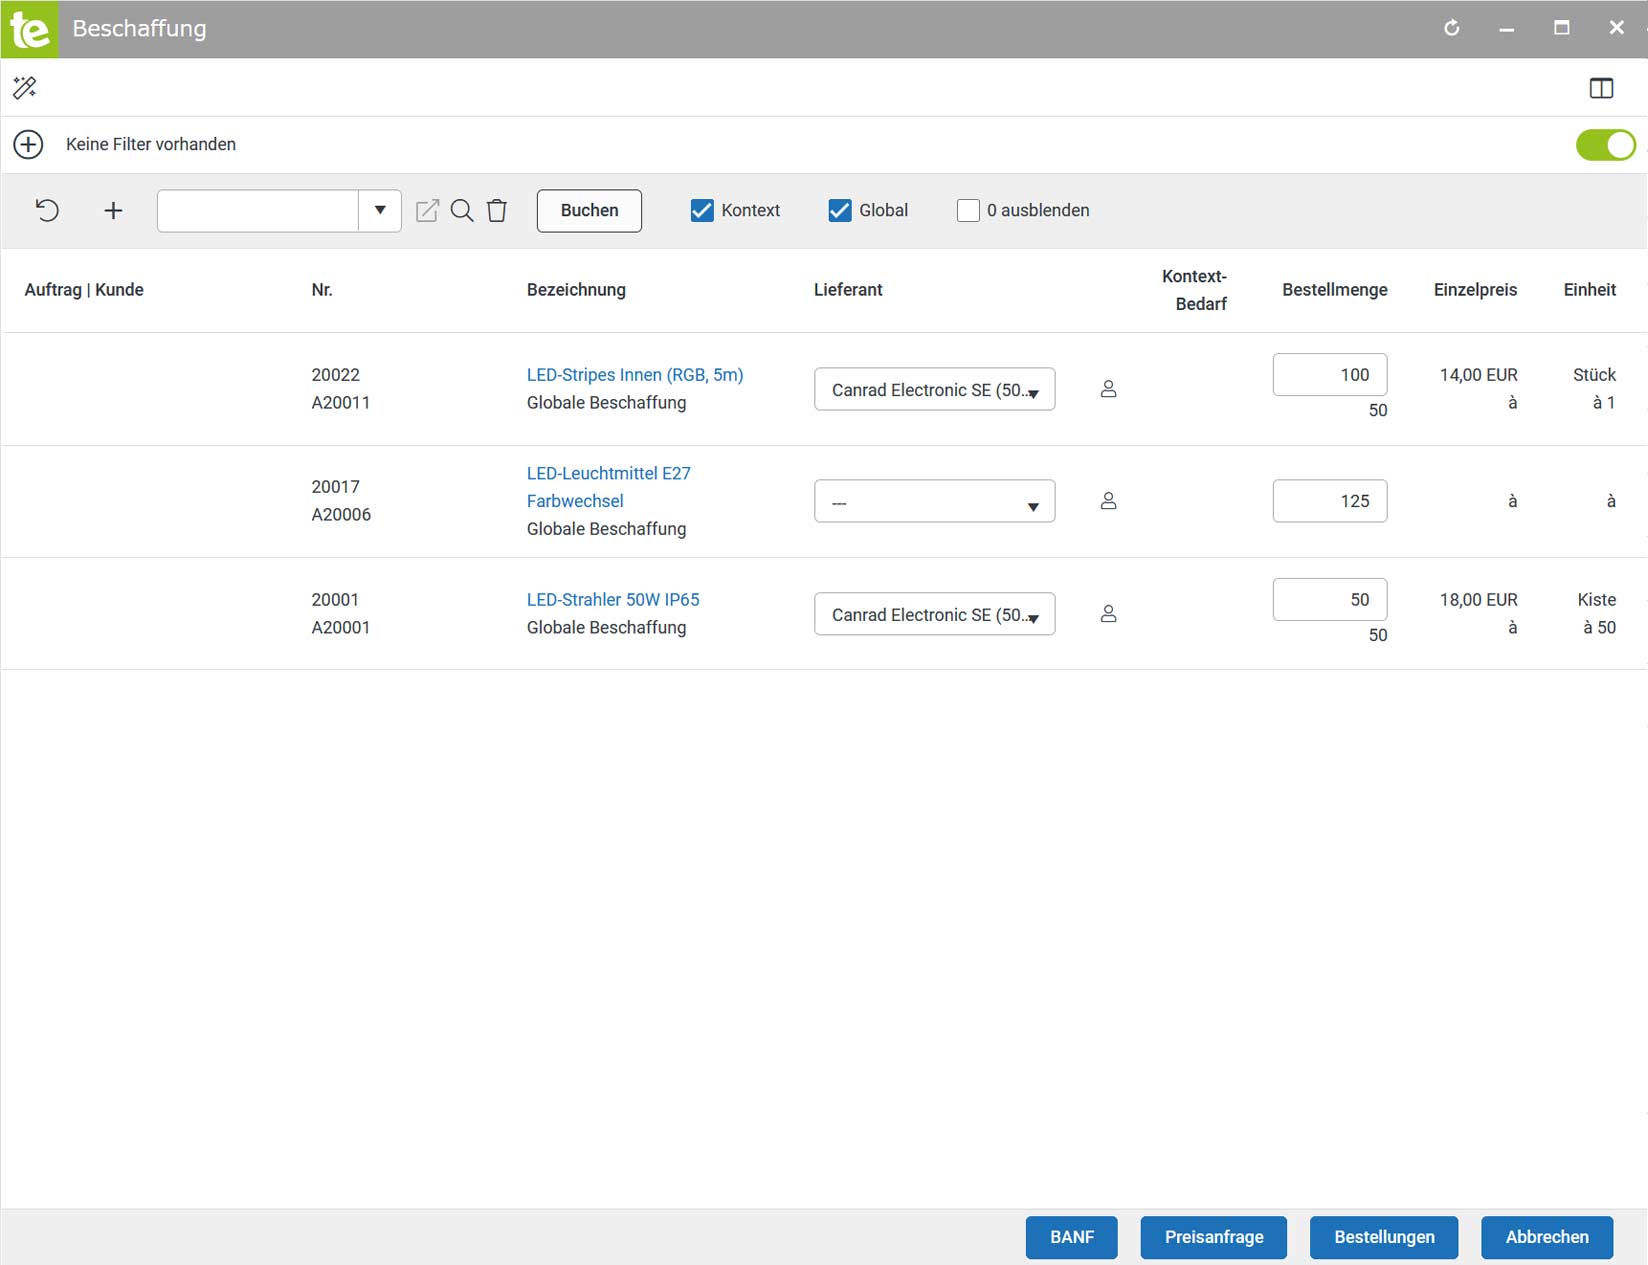1648x1265 pixels.
Task: Click the Kiste unit cell
Action: click(1596, 600)
